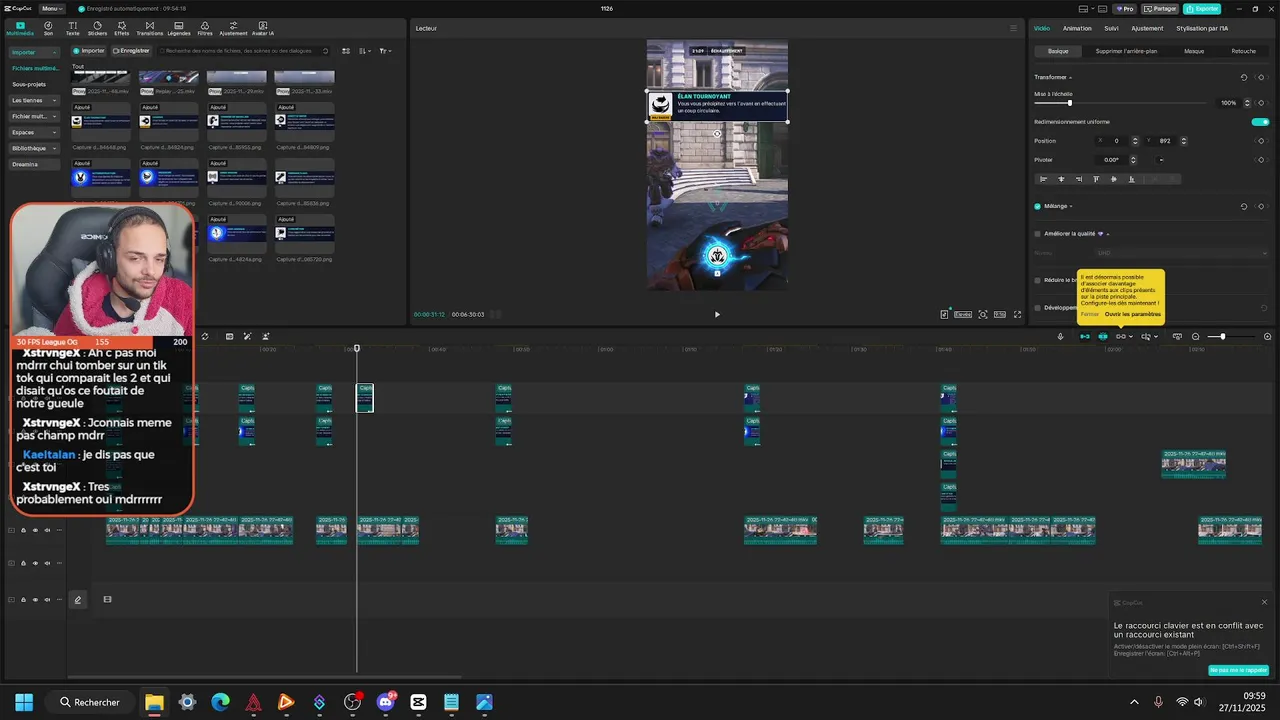Image resolution: width=1280 pixels, height=720 pixels.
Task: Click Ouvrir les paramètres in yellow tooltip
Action: point(1133,314)
